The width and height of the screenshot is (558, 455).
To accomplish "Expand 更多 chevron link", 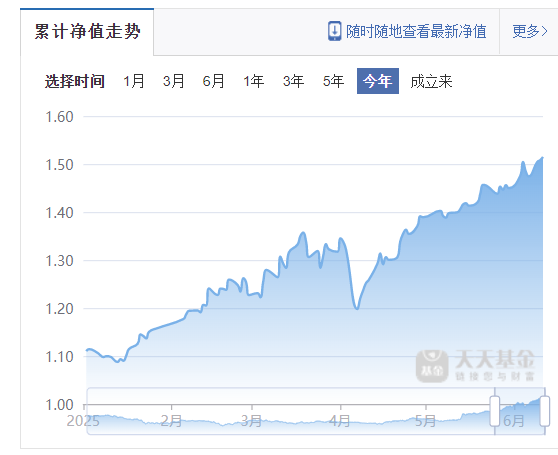I will pyautogui.click(x=530, y=31).
